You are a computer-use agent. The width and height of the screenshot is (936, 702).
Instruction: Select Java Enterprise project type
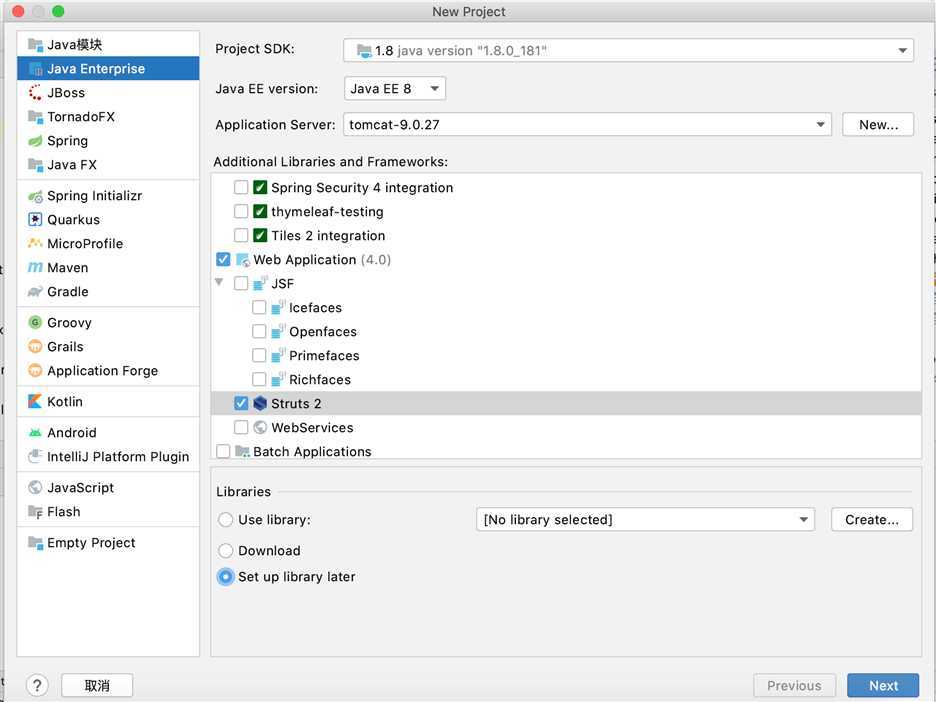(x=108, y=69)
